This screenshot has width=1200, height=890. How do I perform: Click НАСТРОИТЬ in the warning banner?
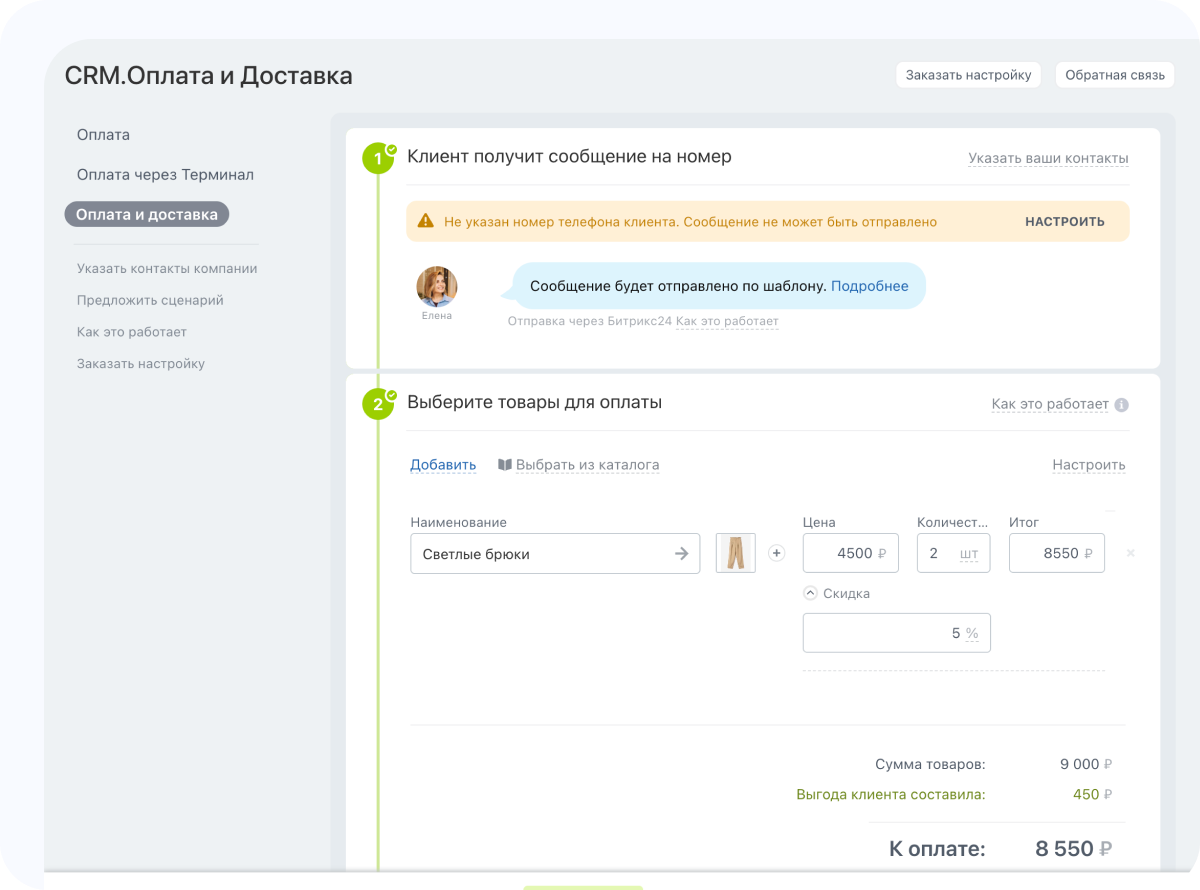coord(1064,222)
